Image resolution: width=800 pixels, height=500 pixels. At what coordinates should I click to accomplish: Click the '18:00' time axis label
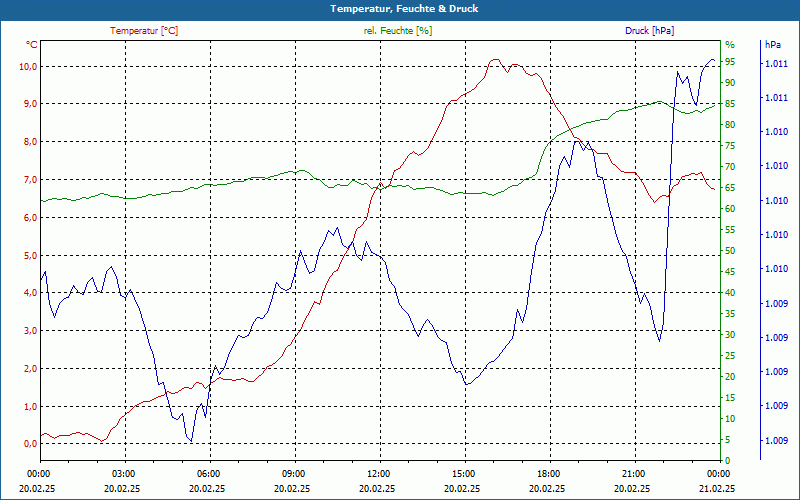[548, 473]
